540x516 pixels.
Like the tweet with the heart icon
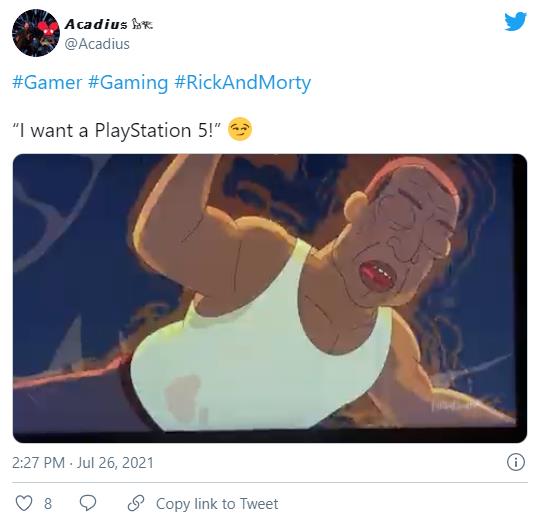point(24,503)
